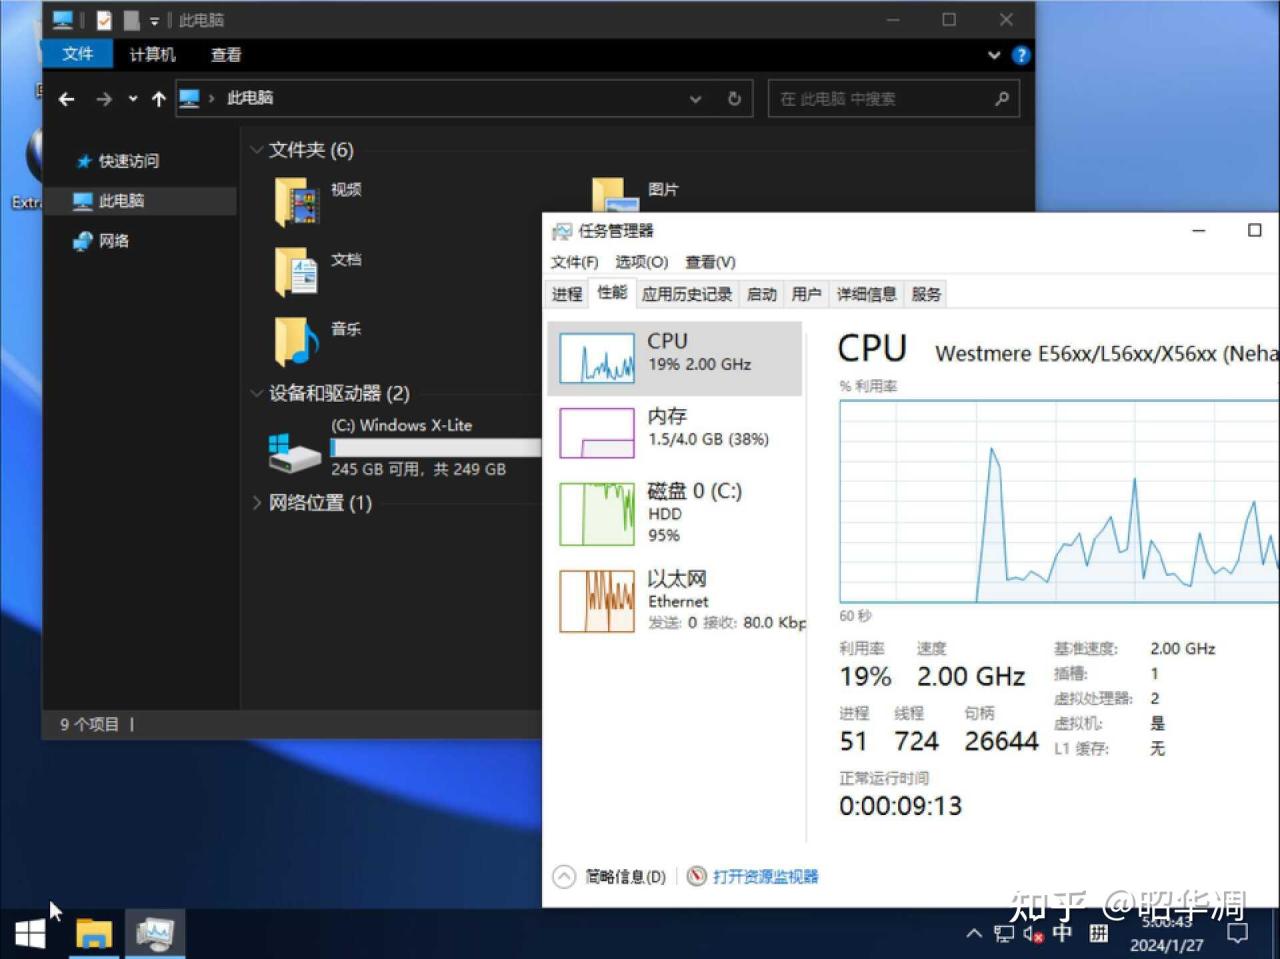The width and height of the screenshot is (1280, 959).
Task: Click the taskbar clock showing 2024/1/27
Action: pos(1166,934)
